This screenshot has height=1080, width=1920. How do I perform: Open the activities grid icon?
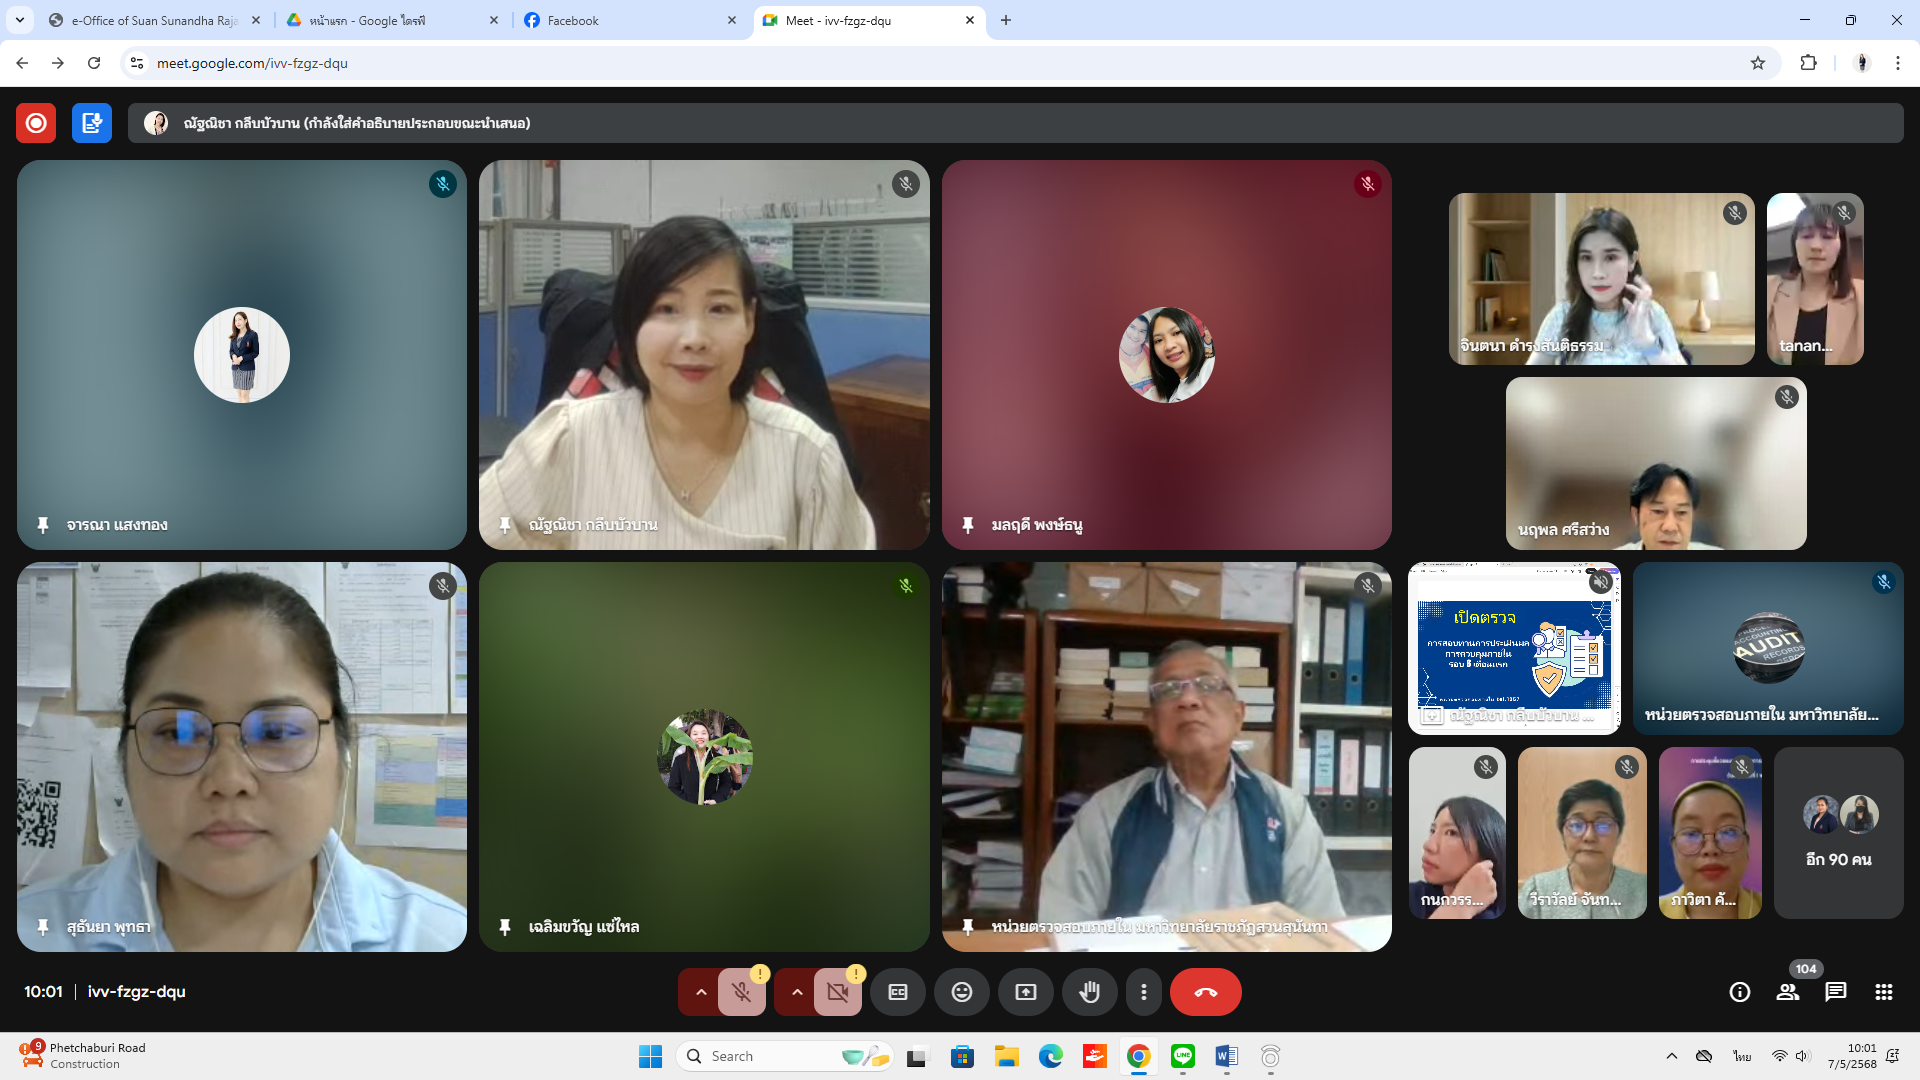(x=1883, y=992)
